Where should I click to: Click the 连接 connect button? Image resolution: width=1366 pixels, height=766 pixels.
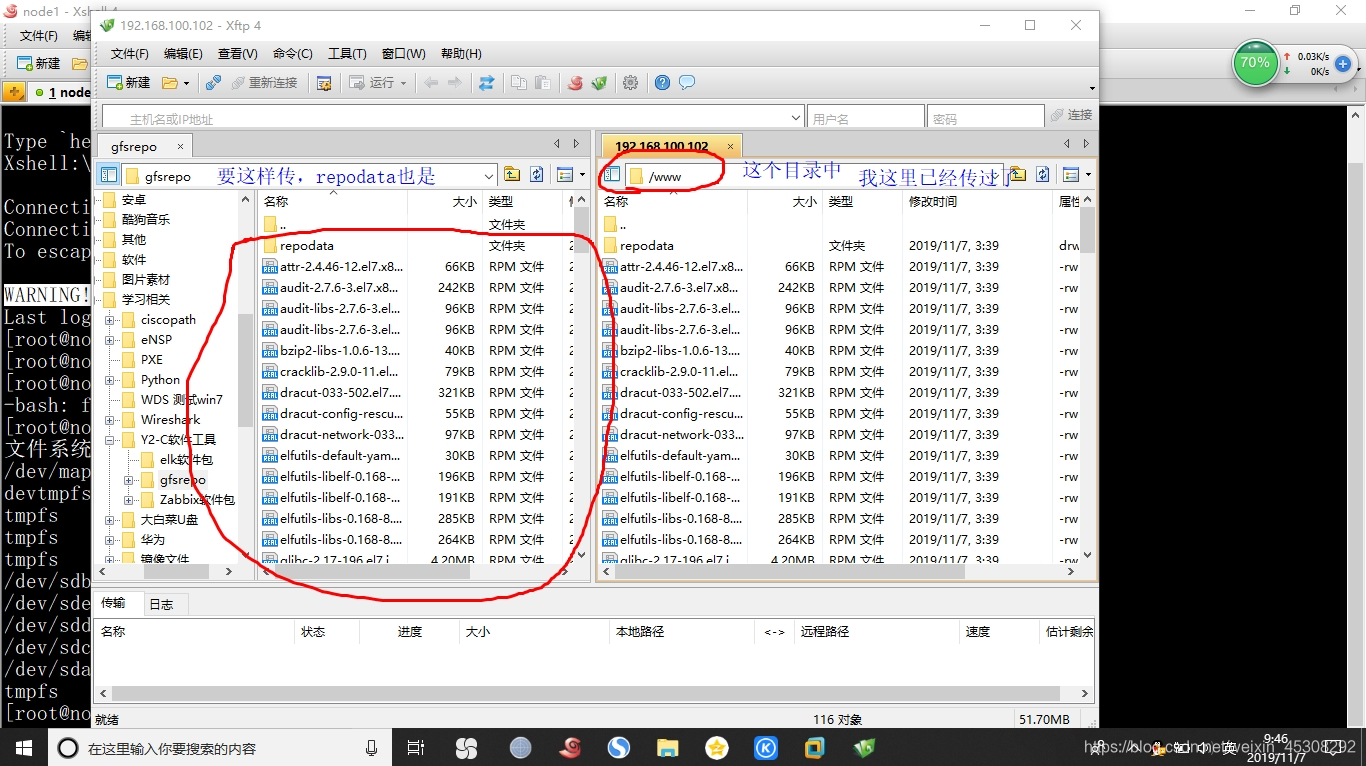[1071, 116]
